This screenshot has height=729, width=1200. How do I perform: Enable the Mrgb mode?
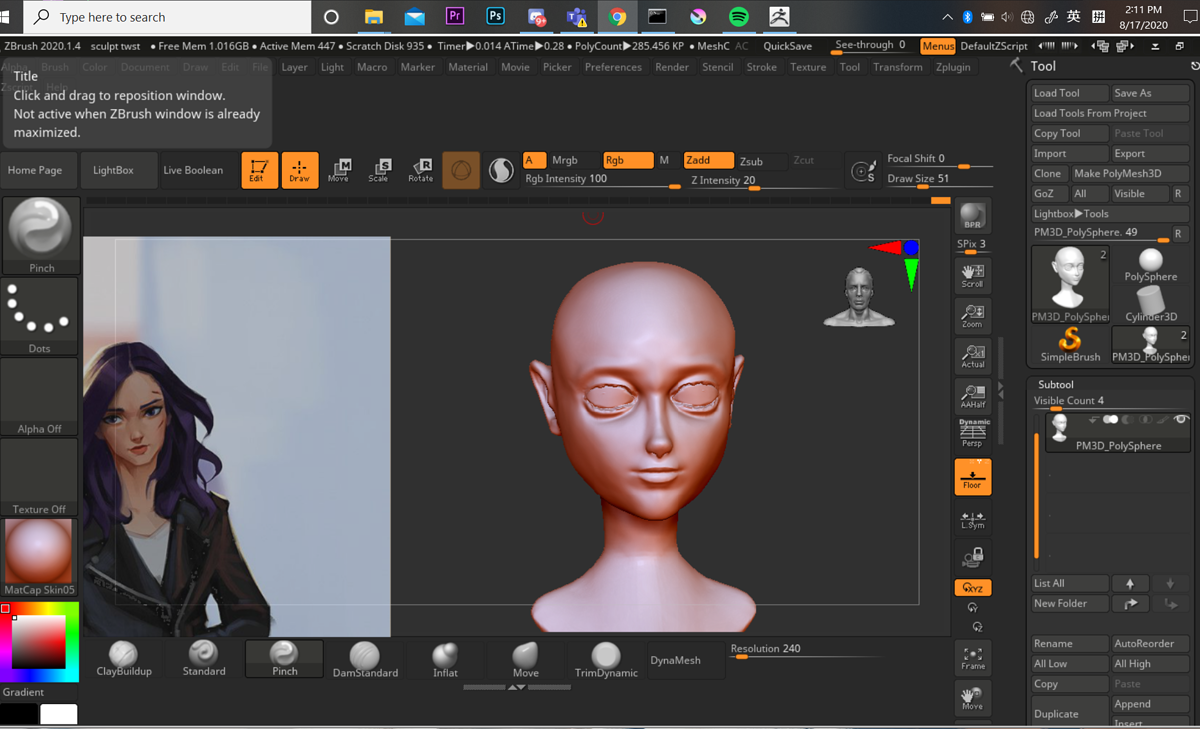(x=574, y=160)
